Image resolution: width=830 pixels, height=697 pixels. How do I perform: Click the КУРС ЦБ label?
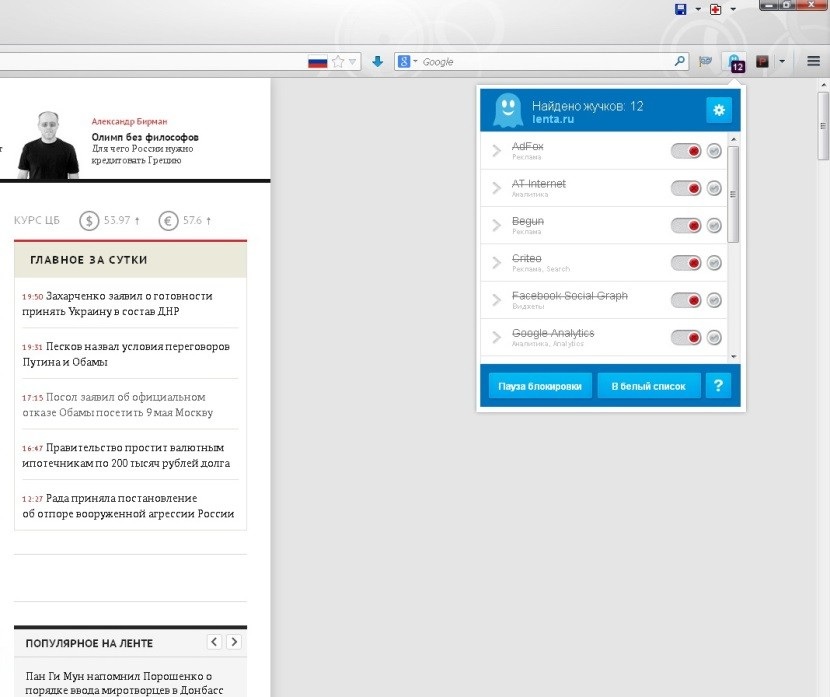37,220
